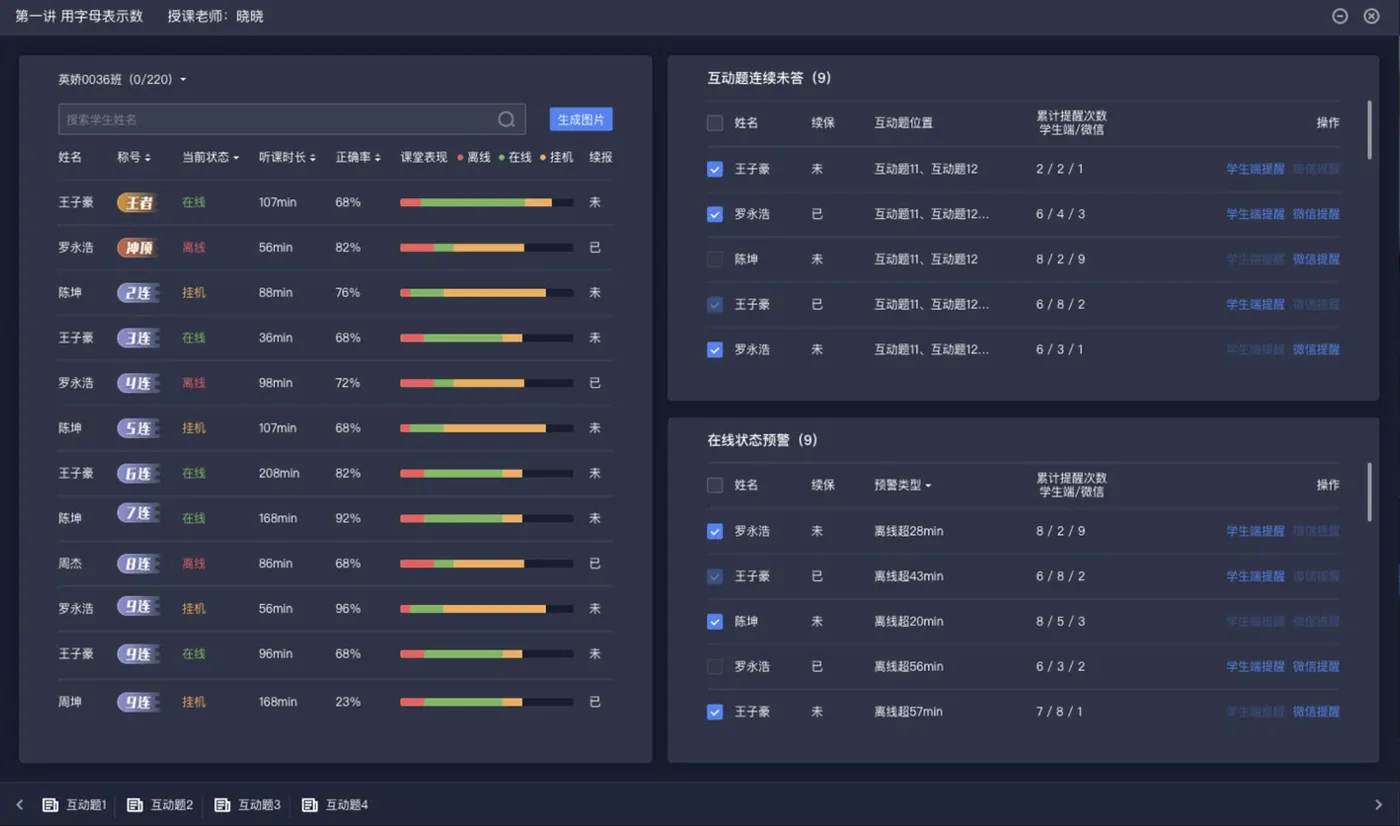Go to the 互动题4 tab
Viewport: 1400px width, 826px height.
pyautogui.click(x=335, y=805)
